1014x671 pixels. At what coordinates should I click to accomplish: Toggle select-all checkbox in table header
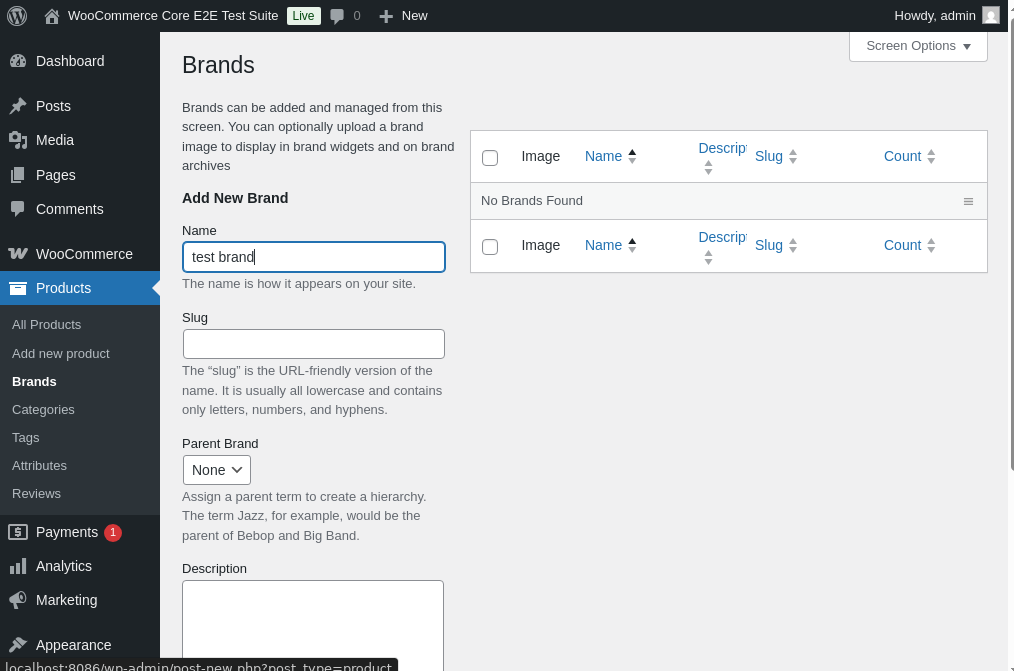coord(490,158)
